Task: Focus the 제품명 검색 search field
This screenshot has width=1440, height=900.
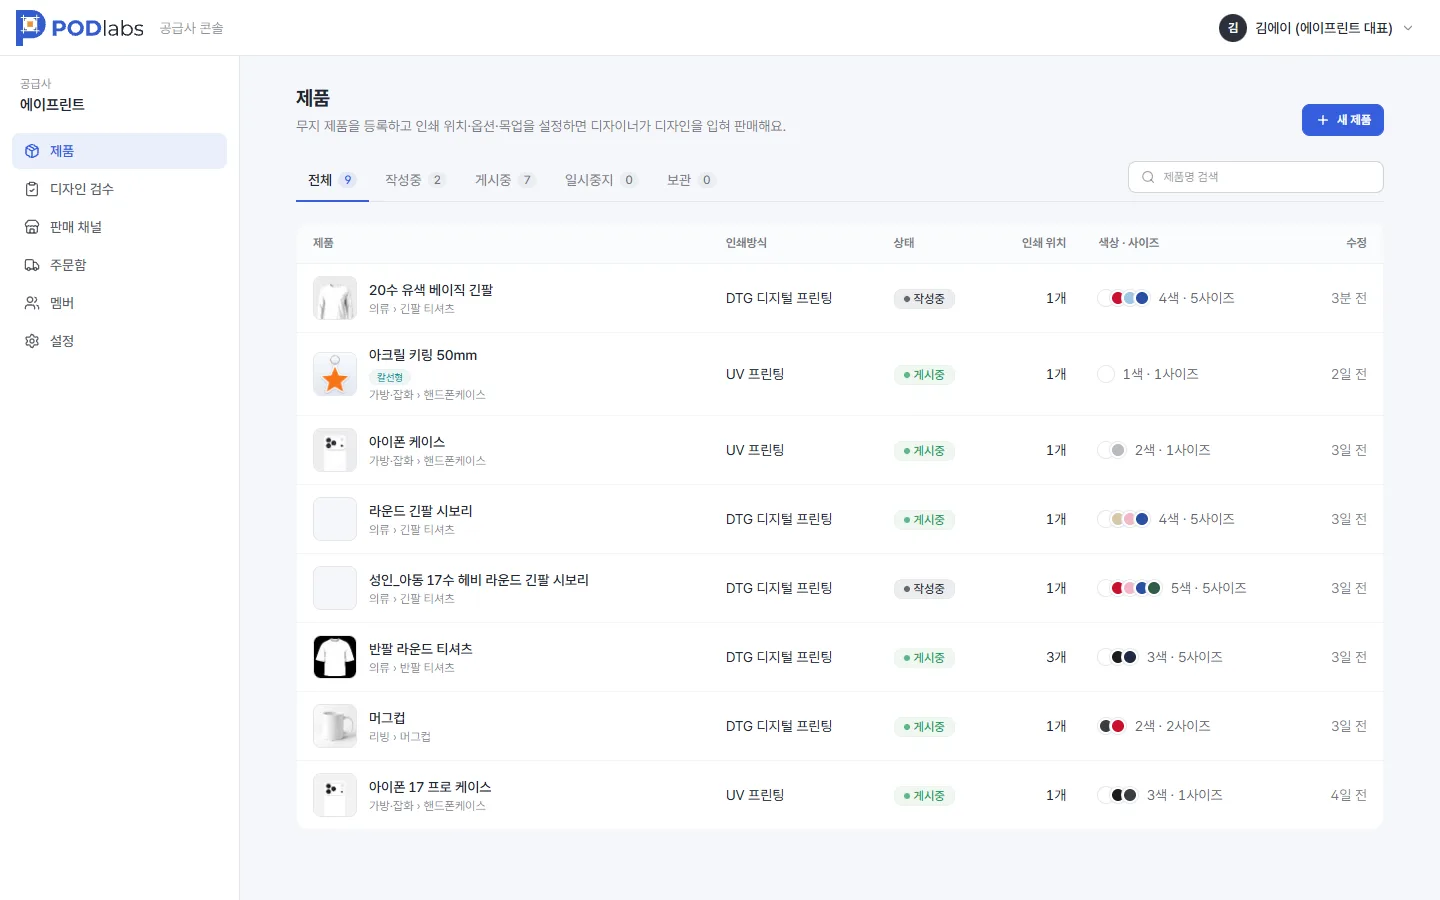Action: tap(1256, 177)
